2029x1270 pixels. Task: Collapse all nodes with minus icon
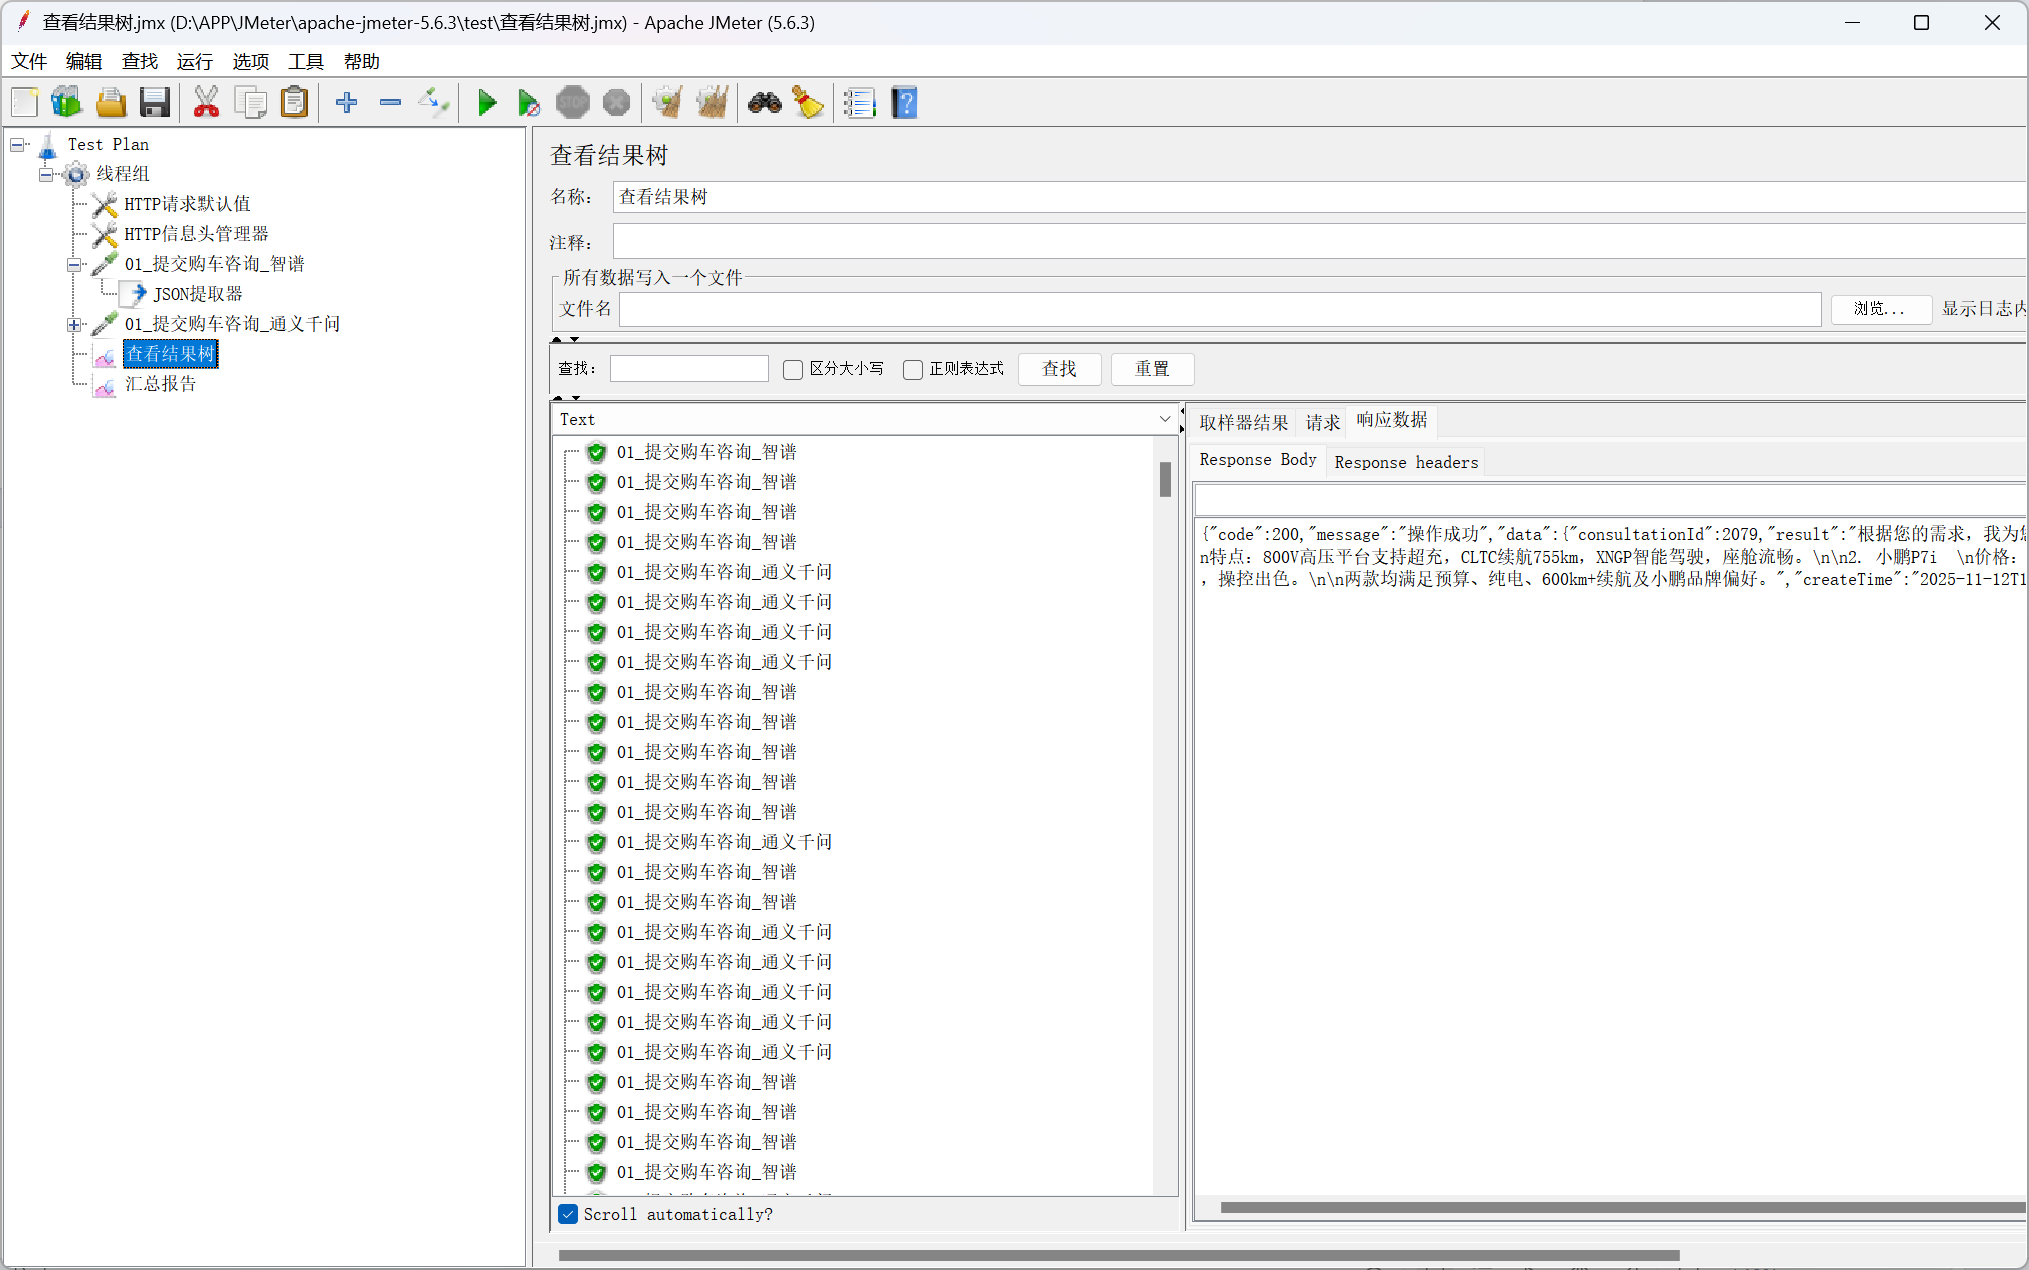point(391,102)
